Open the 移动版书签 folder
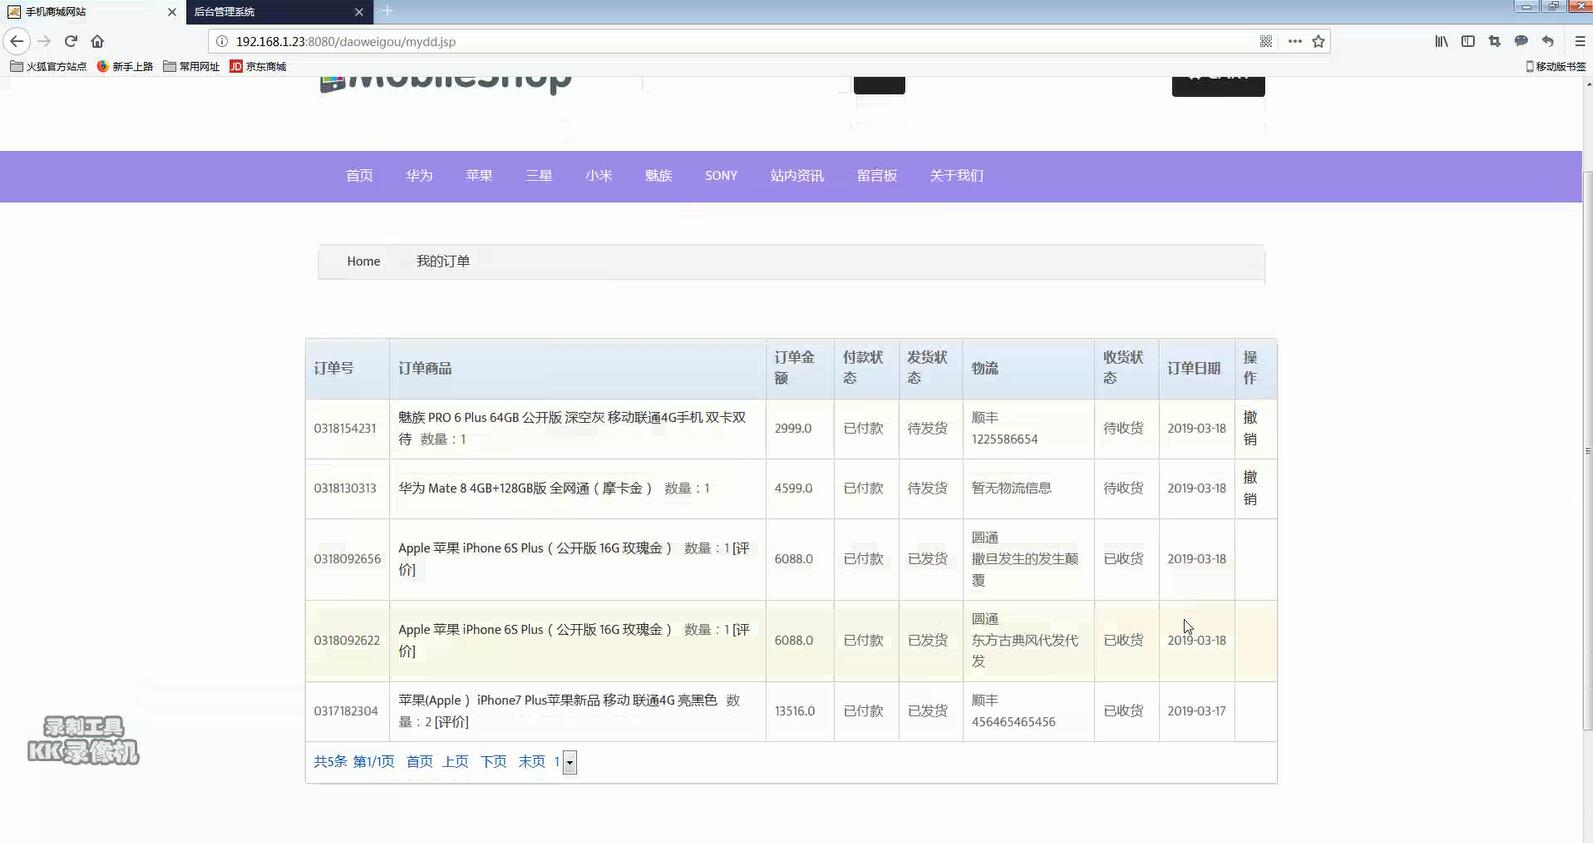The height and width of the screenshot is (843, 1593). coord(1555,66)
